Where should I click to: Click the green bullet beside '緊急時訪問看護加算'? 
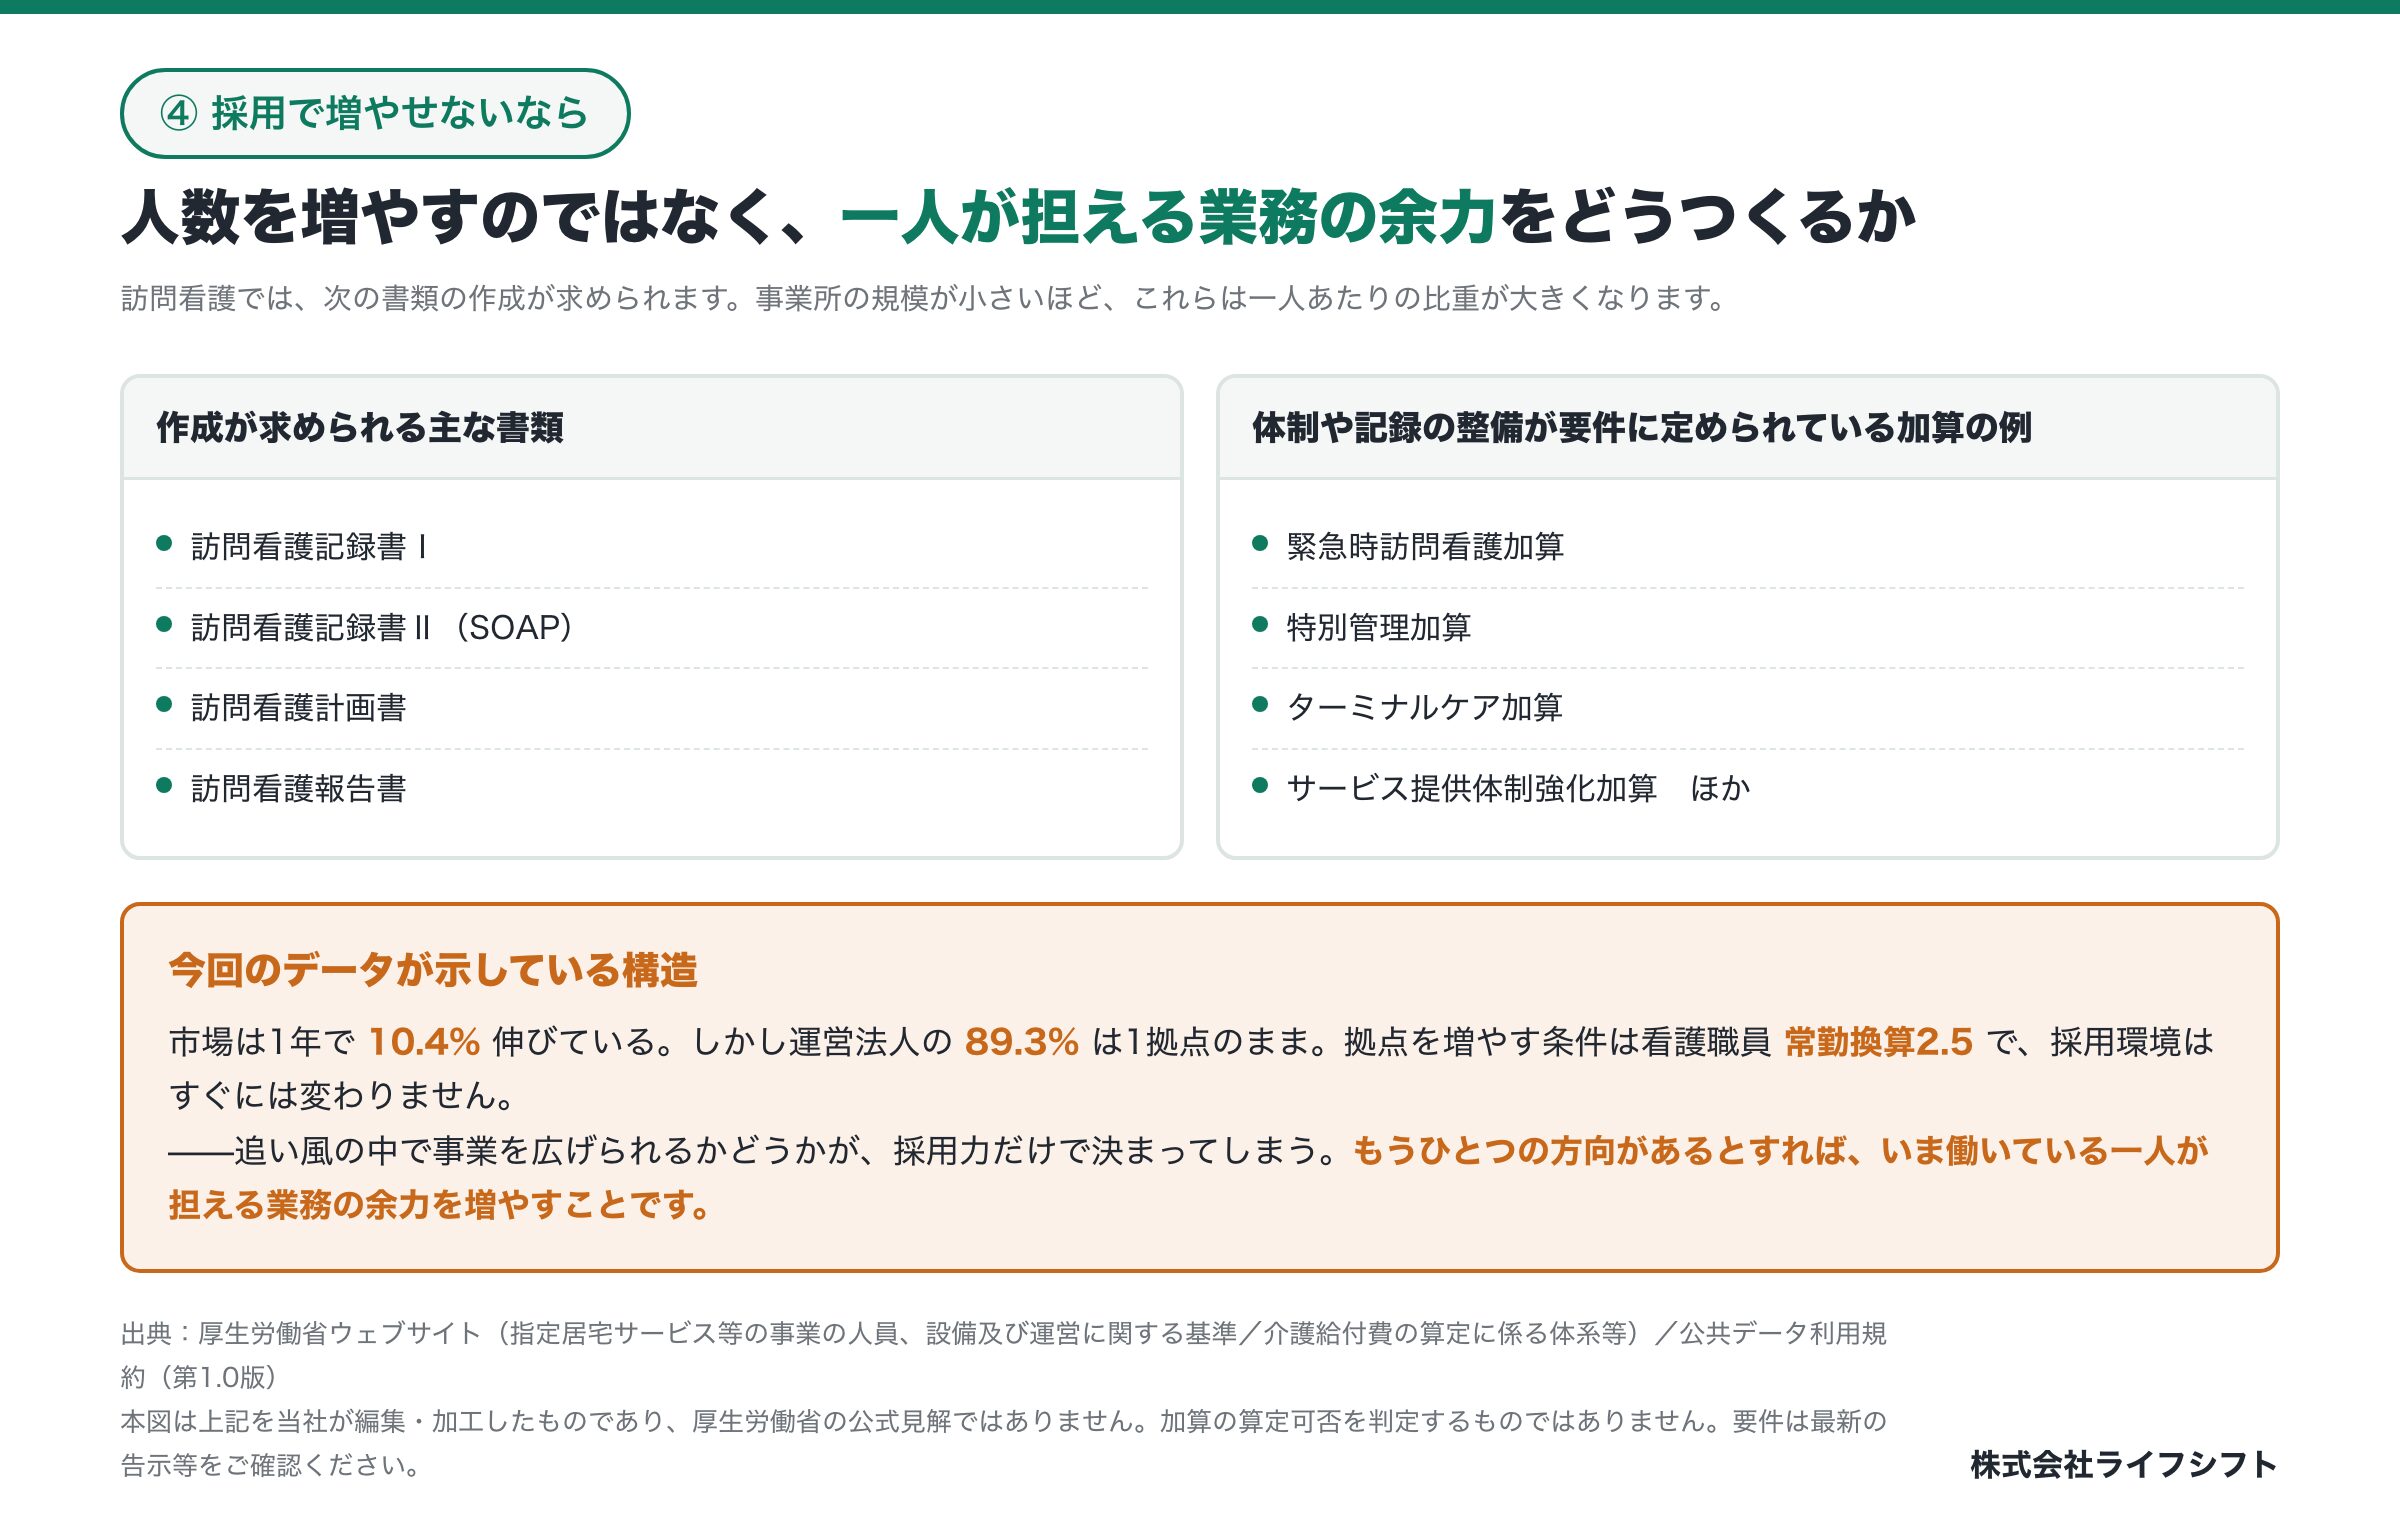[1260, 543]
